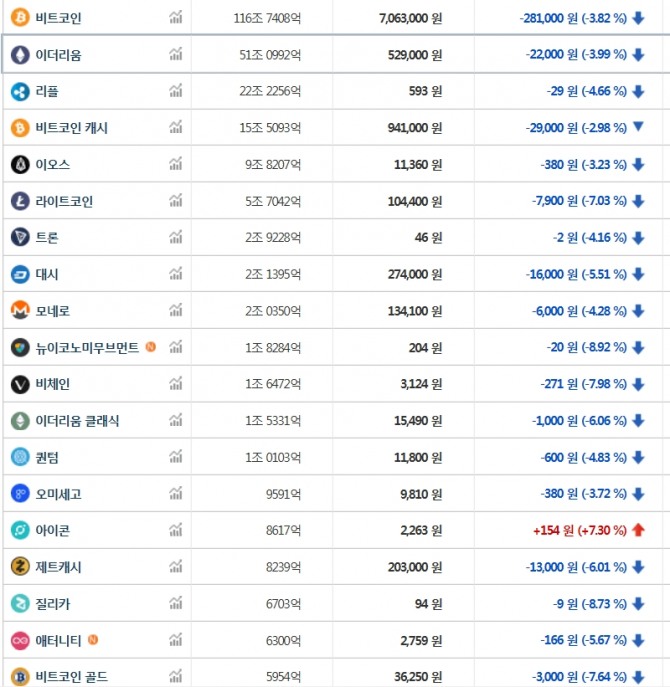The width and height of the screenshot is (670, 687).
Task: Click the 리플 coin logo
Action: click(20, 91)
